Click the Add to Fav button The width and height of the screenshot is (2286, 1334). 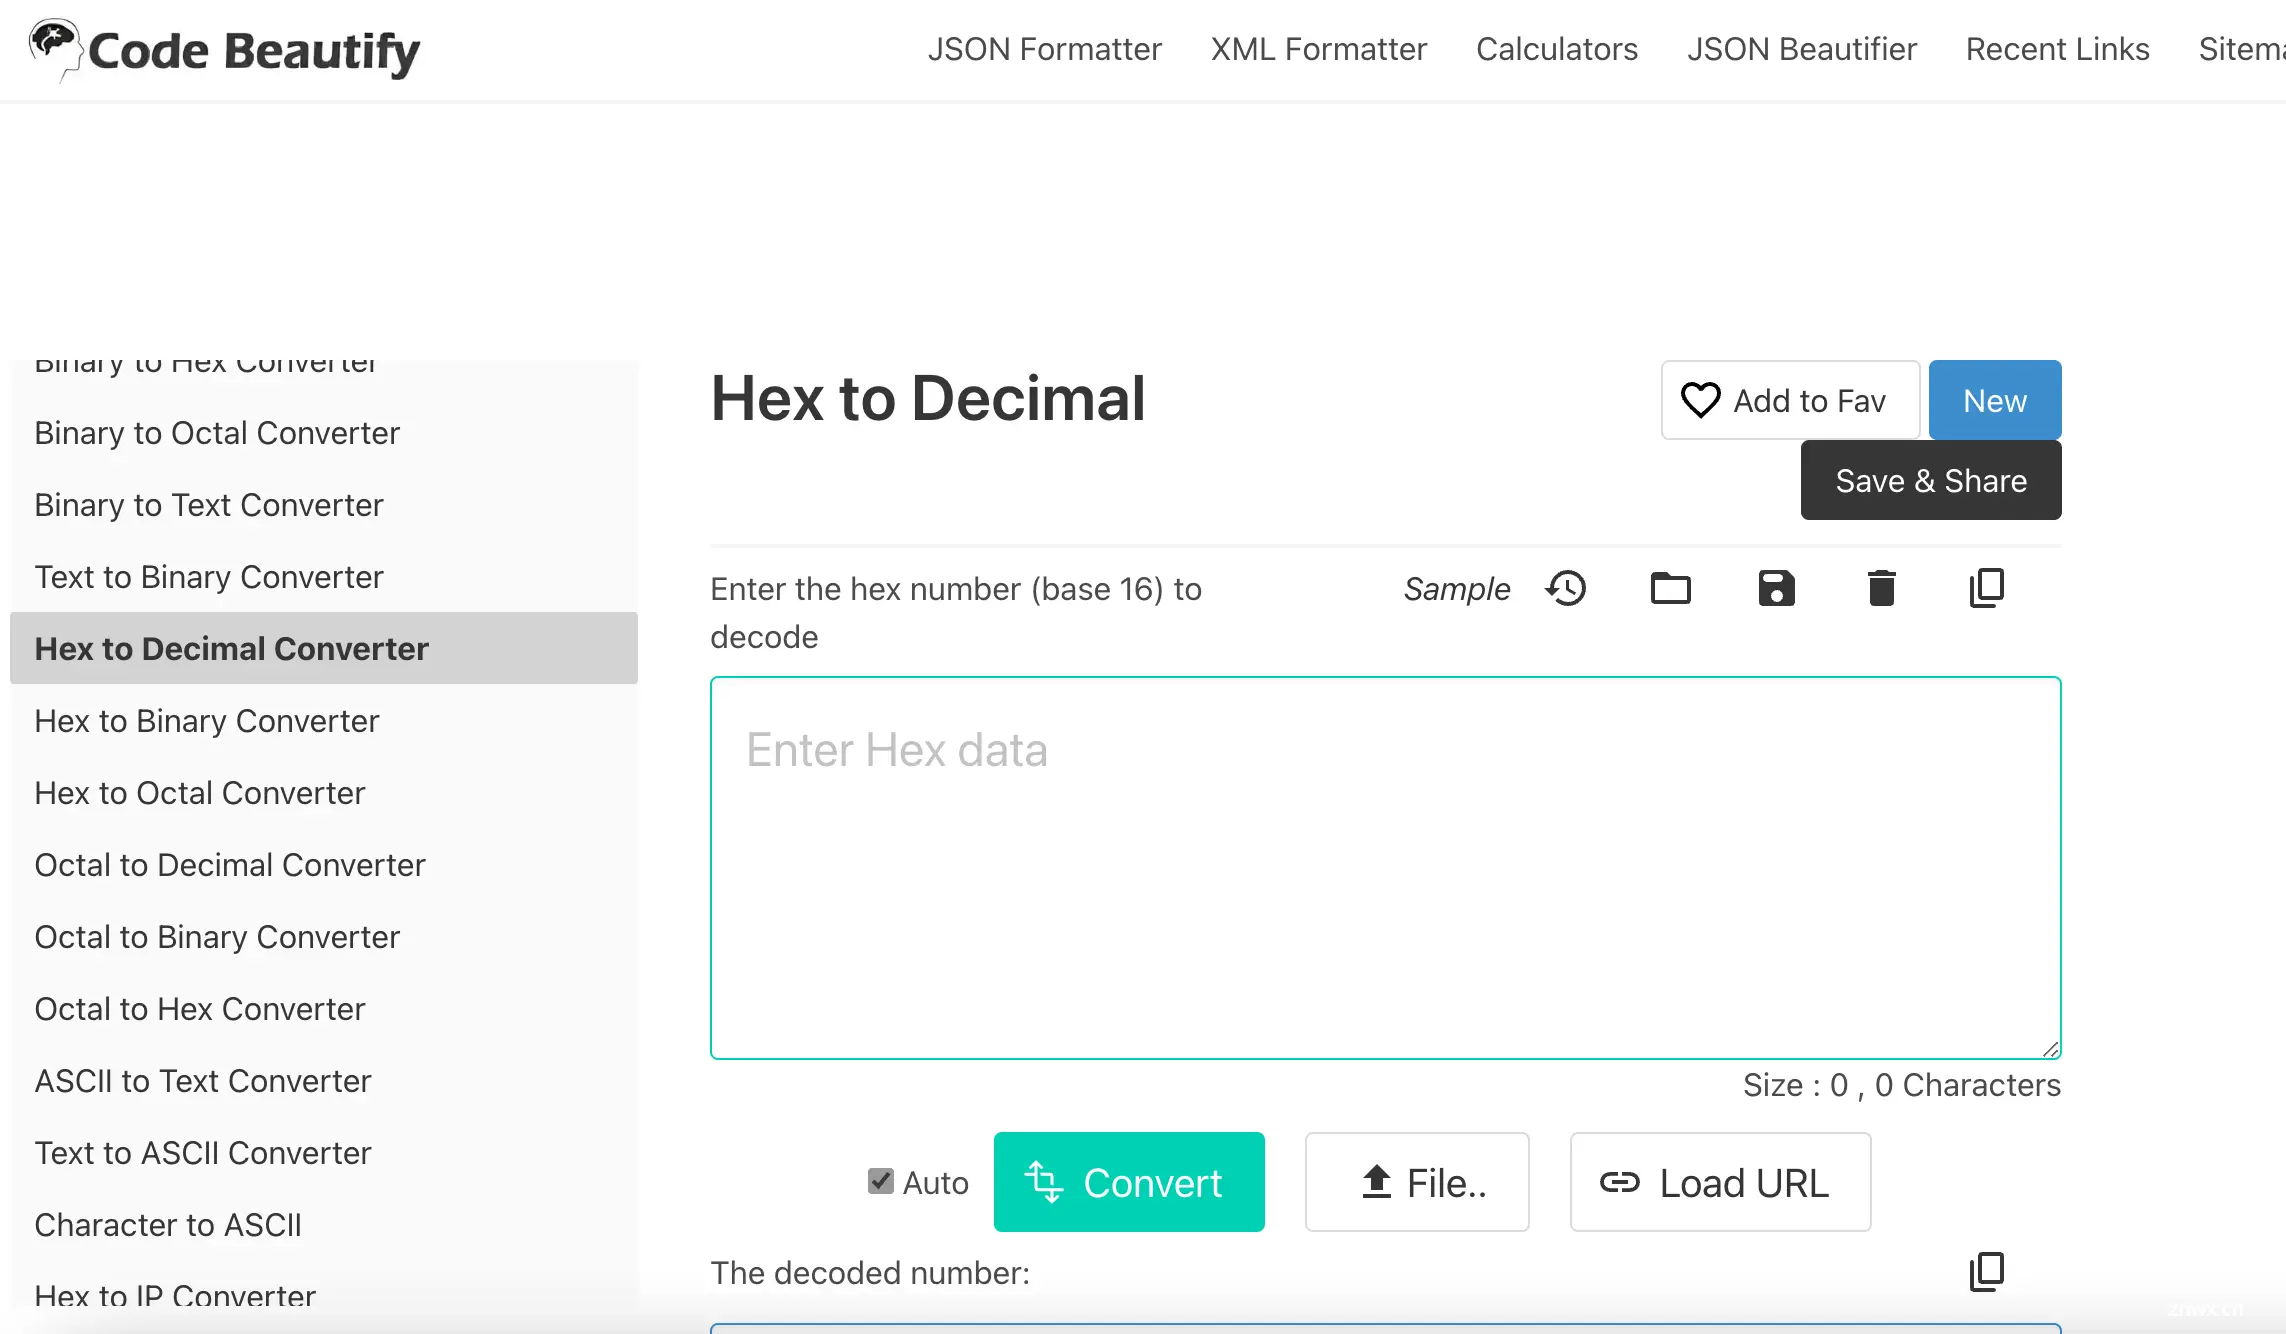click(x=1790, y=400)
